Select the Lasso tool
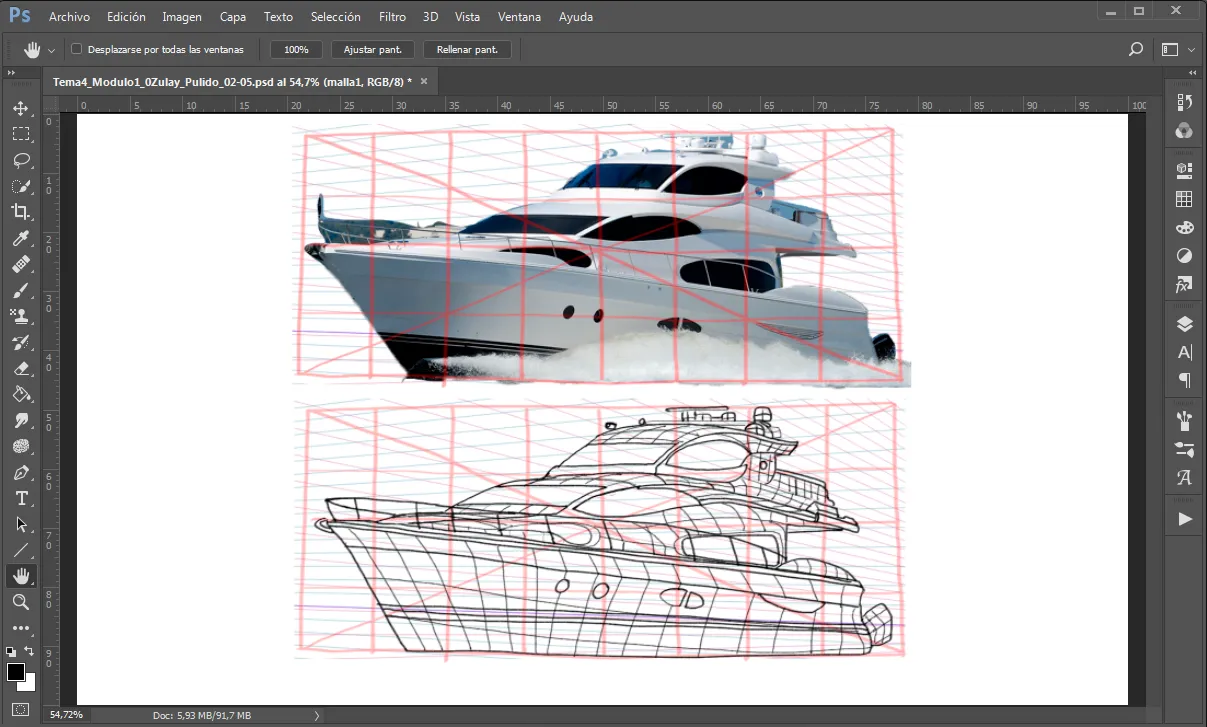 [21, 160]
